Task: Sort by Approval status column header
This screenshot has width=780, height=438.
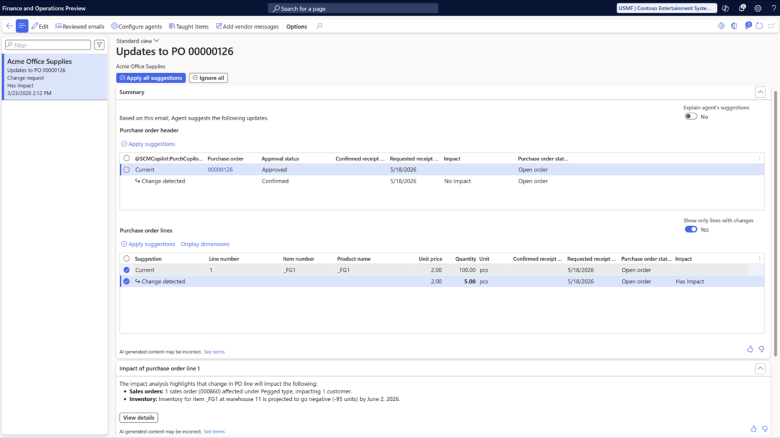Action: pos(280,158)
